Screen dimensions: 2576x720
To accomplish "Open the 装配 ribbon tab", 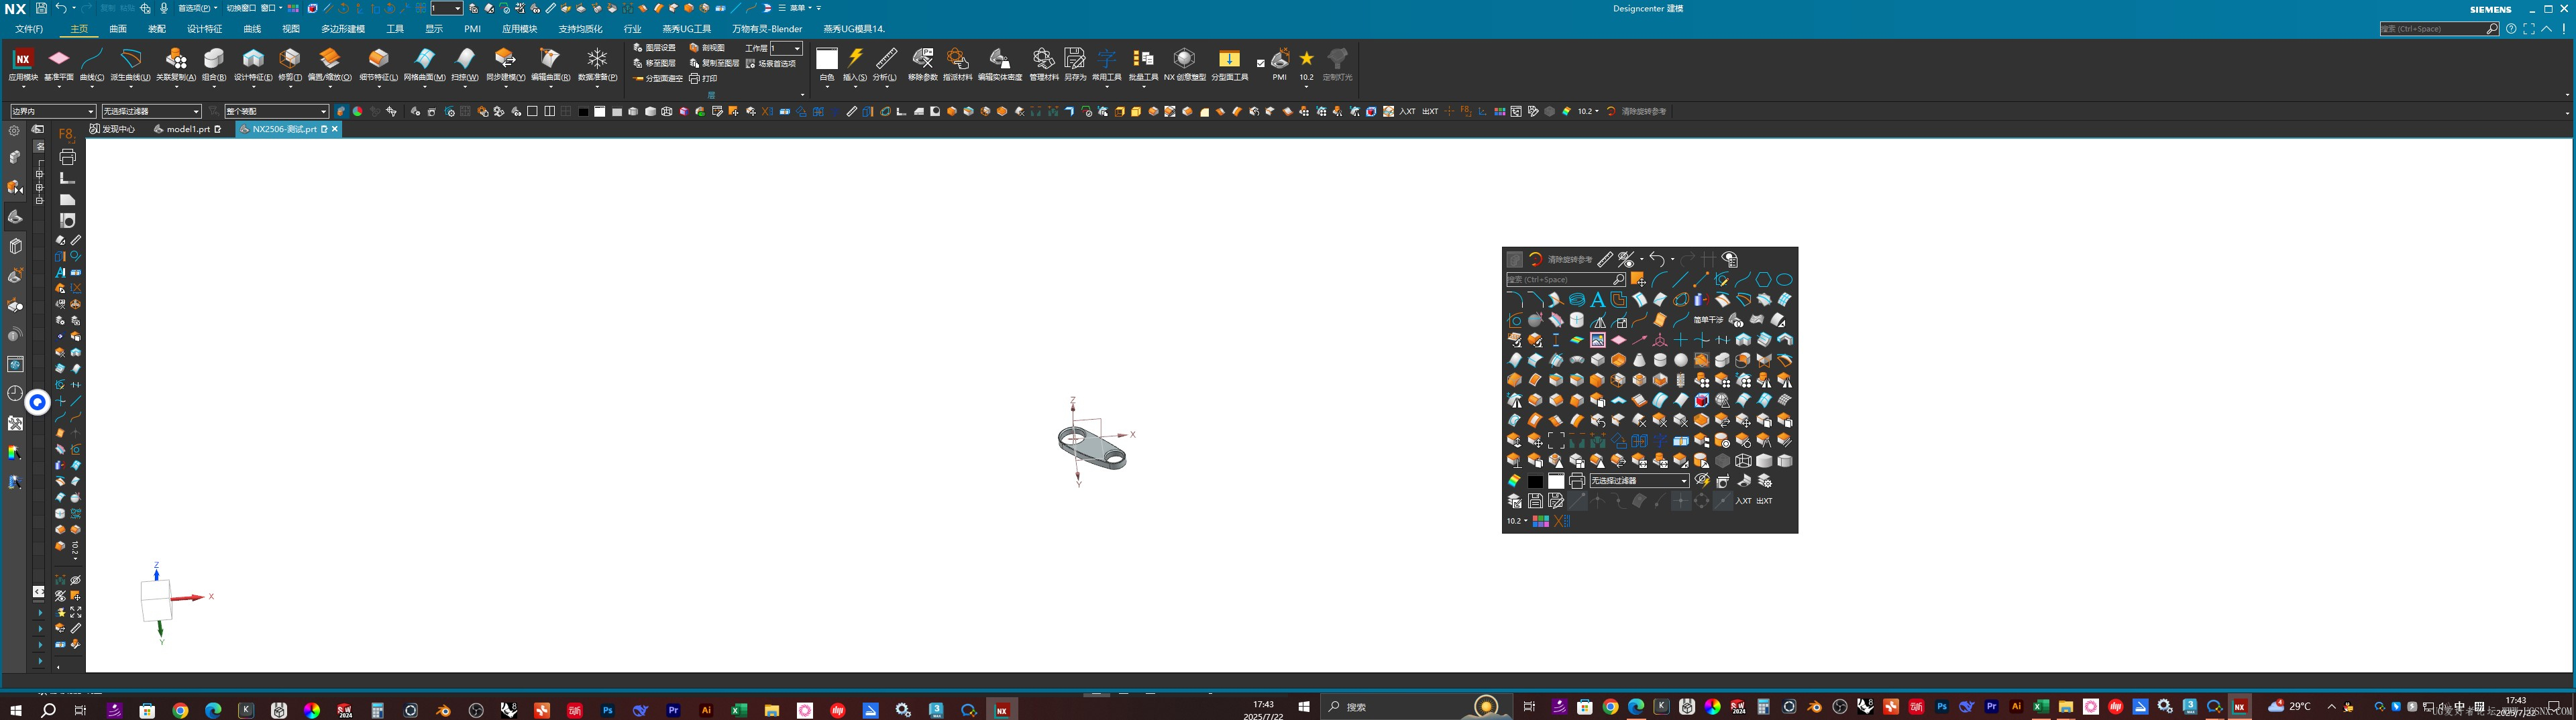I will (x=157, y=29).
